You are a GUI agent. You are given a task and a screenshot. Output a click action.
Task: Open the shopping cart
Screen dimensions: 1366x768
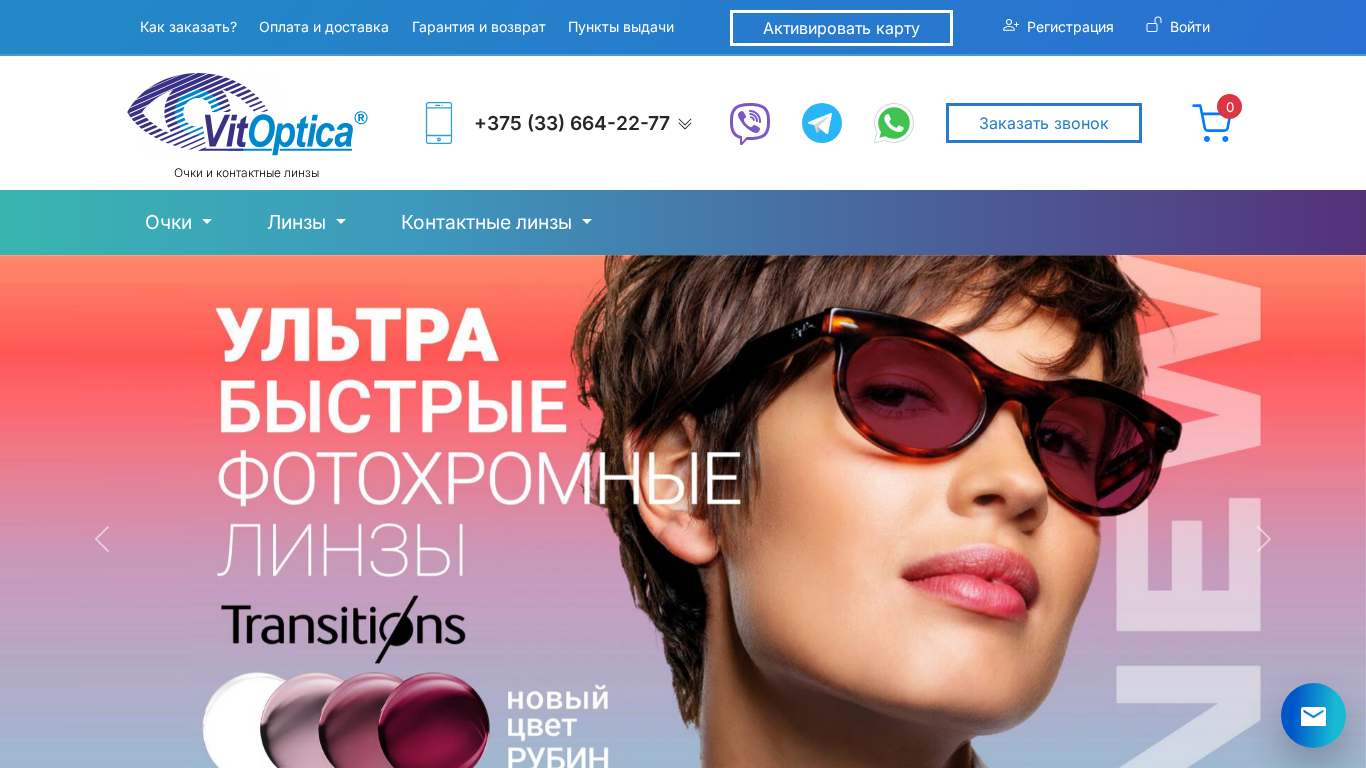point(1213,122)
